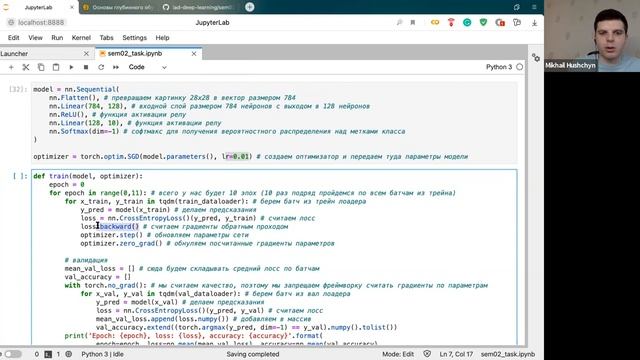Restart kernel and run all cells
The width and height of the screenshot is (640, 360).
pos(116,67)
